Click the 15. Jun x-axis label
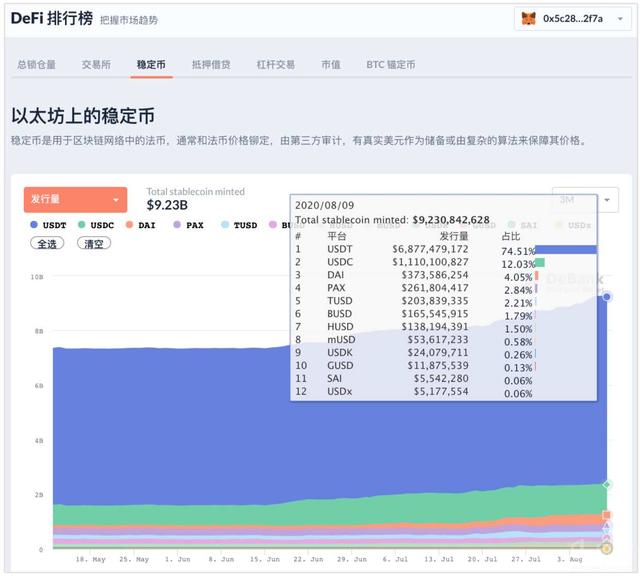Image resolution: width=640 pixels, height=576 pixels. pyautogui.click(x=265, y=559)
